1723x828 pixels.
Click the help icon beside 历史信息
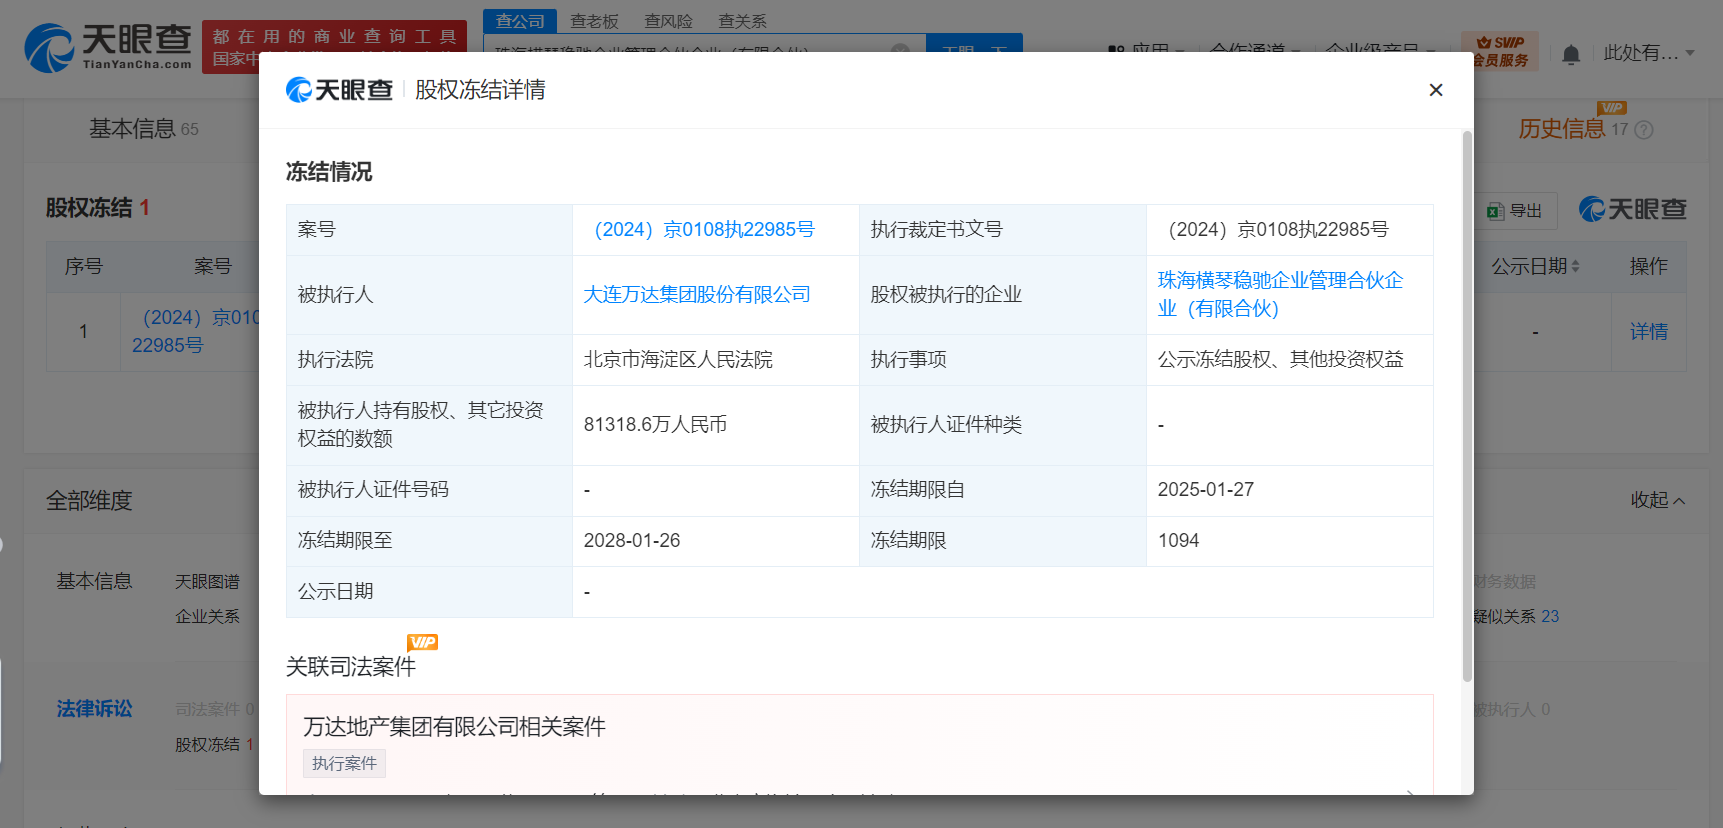[1644, 130]
